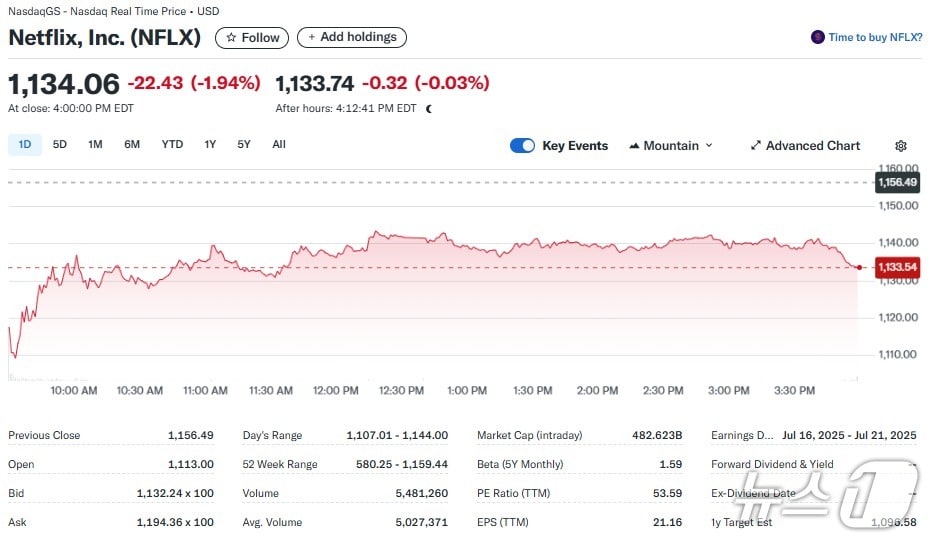Click the expand arrows icon beside Advanced Chart
Image resolution: width=932 pixels, height=542 pixels.
tap(756, 146)
